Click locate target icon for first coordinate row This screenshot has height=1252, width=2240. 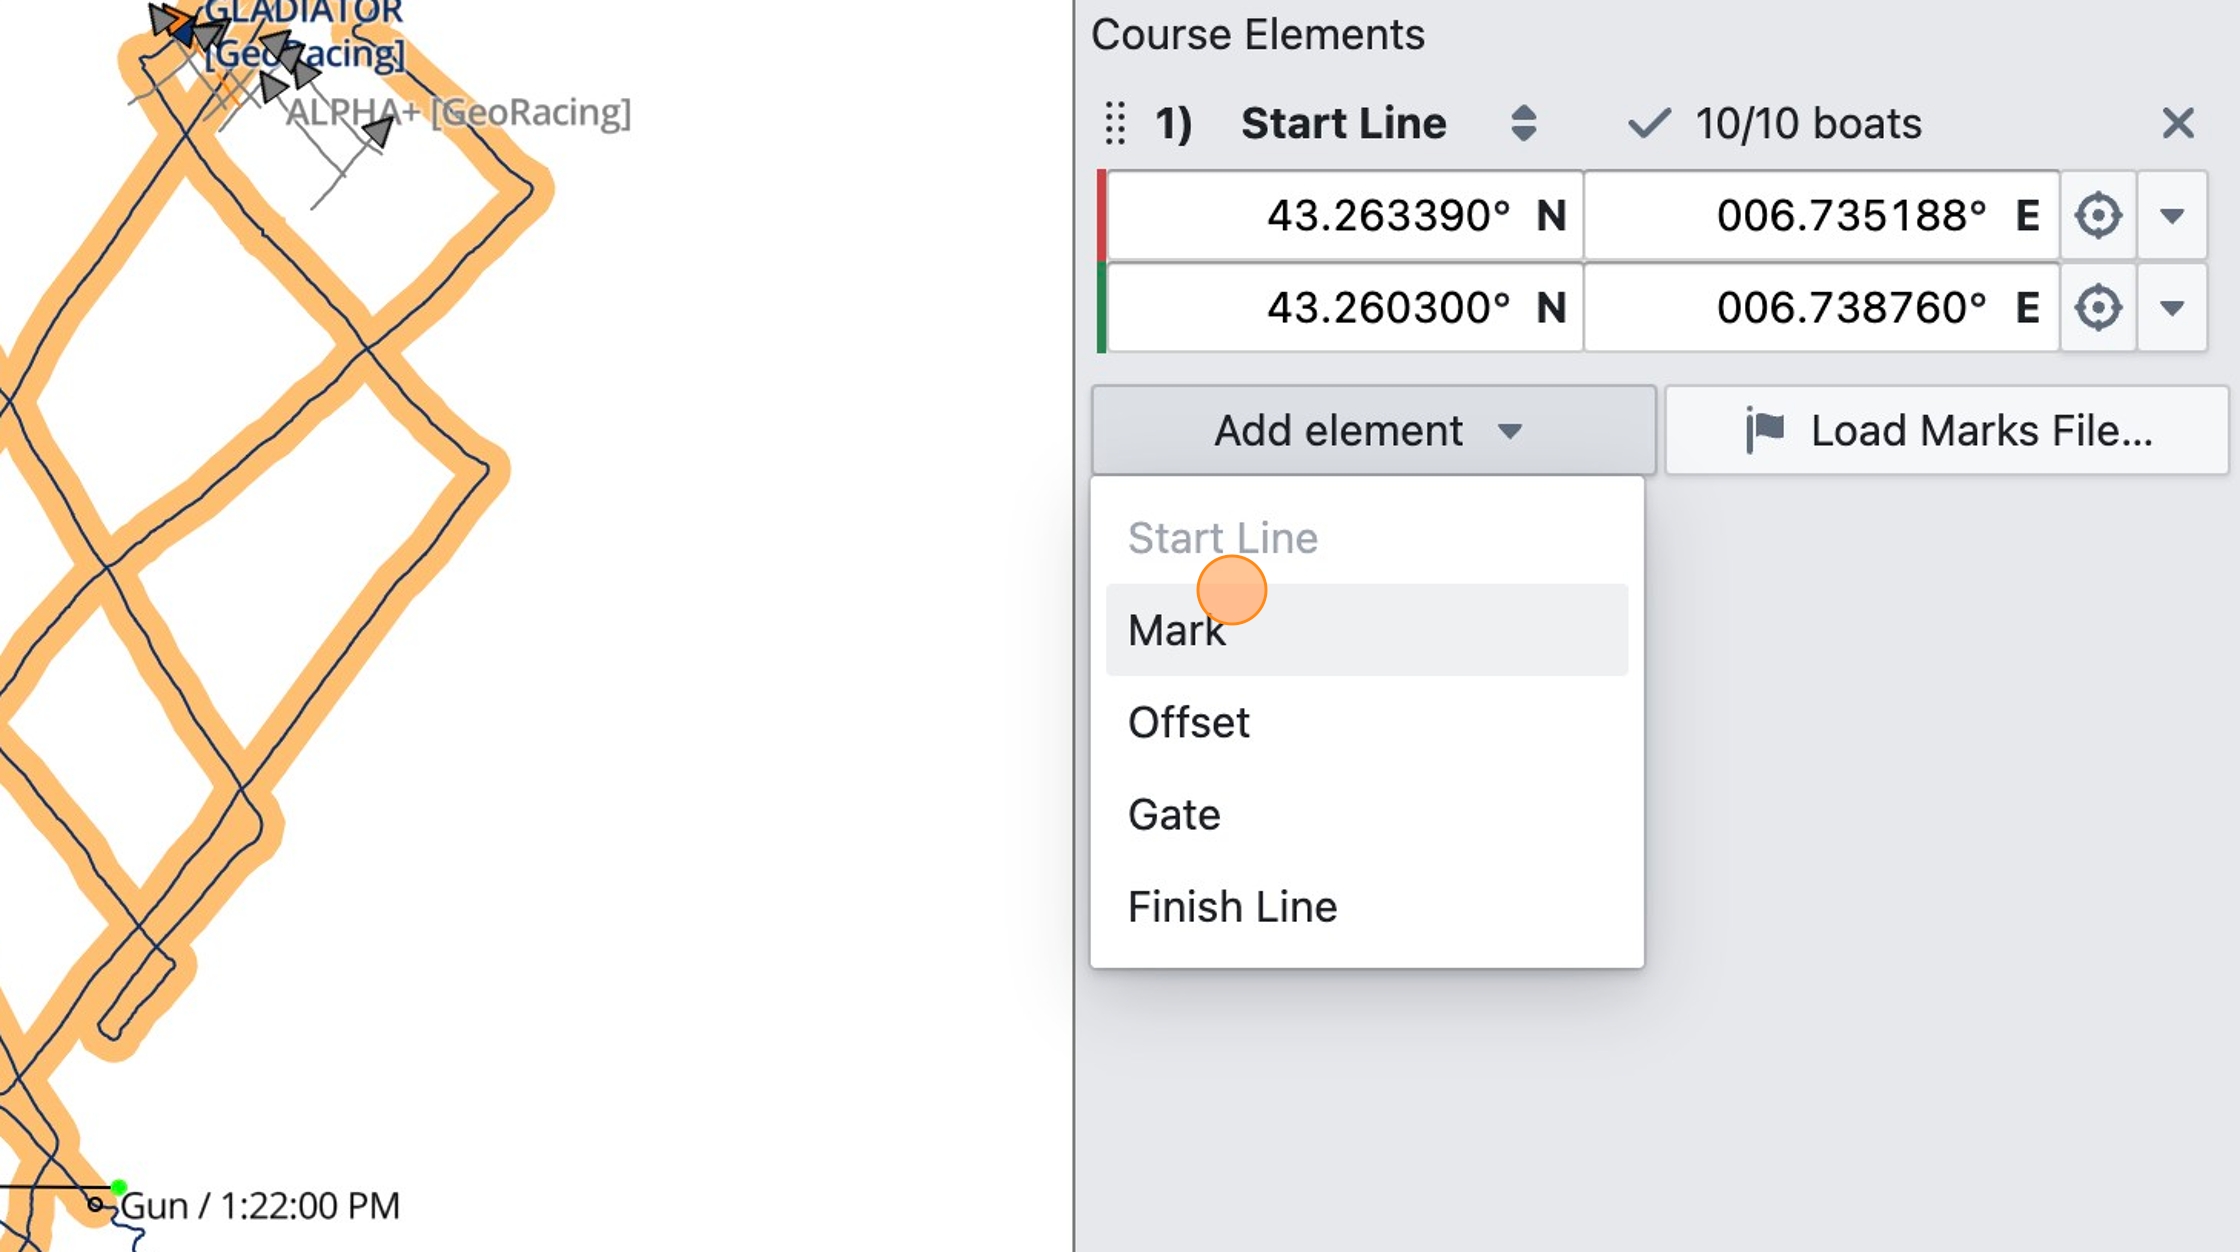coord(2098,216)
